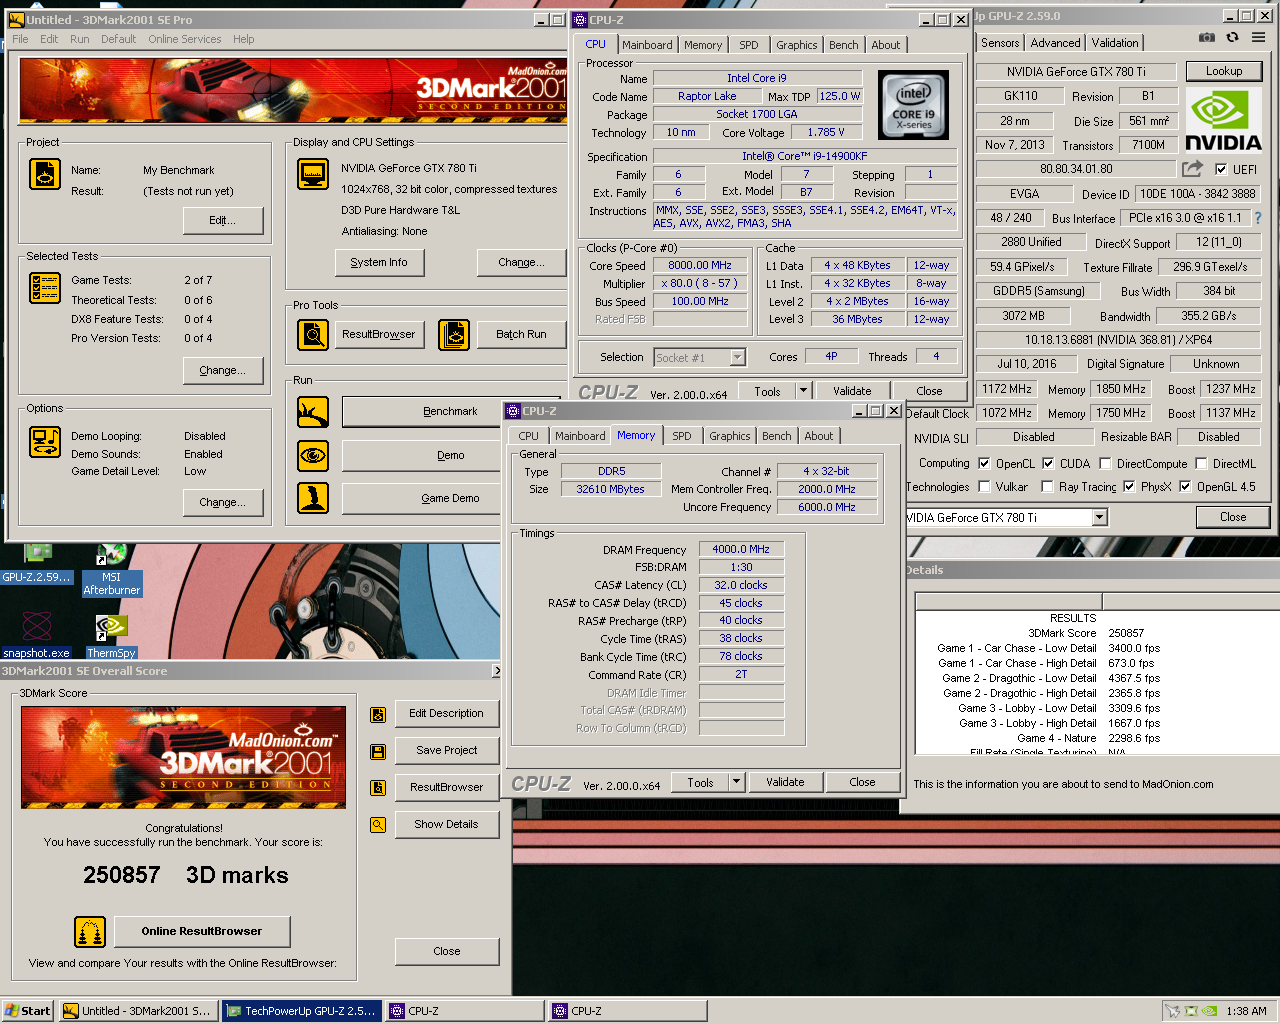Open the Sensors tab in GPU-Z

pyautogui.click(x=1000, y=43)
